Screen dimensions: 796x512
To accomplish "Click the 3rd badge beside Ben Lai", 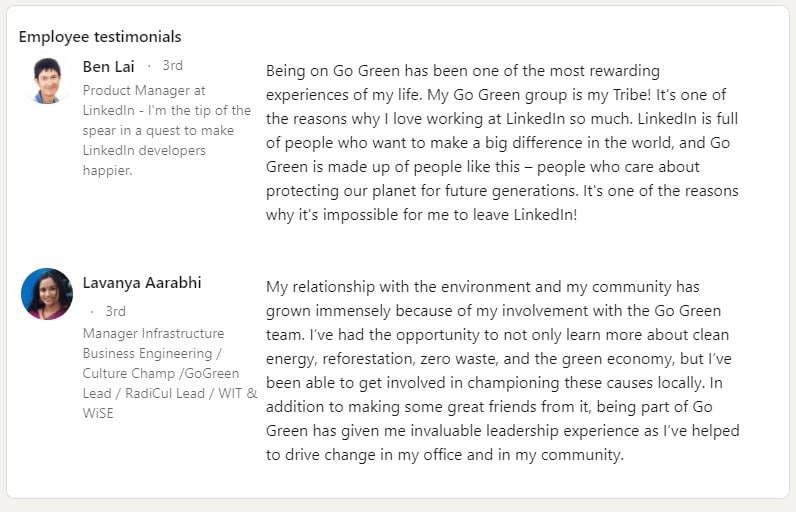I will click(x=172, y=66).
